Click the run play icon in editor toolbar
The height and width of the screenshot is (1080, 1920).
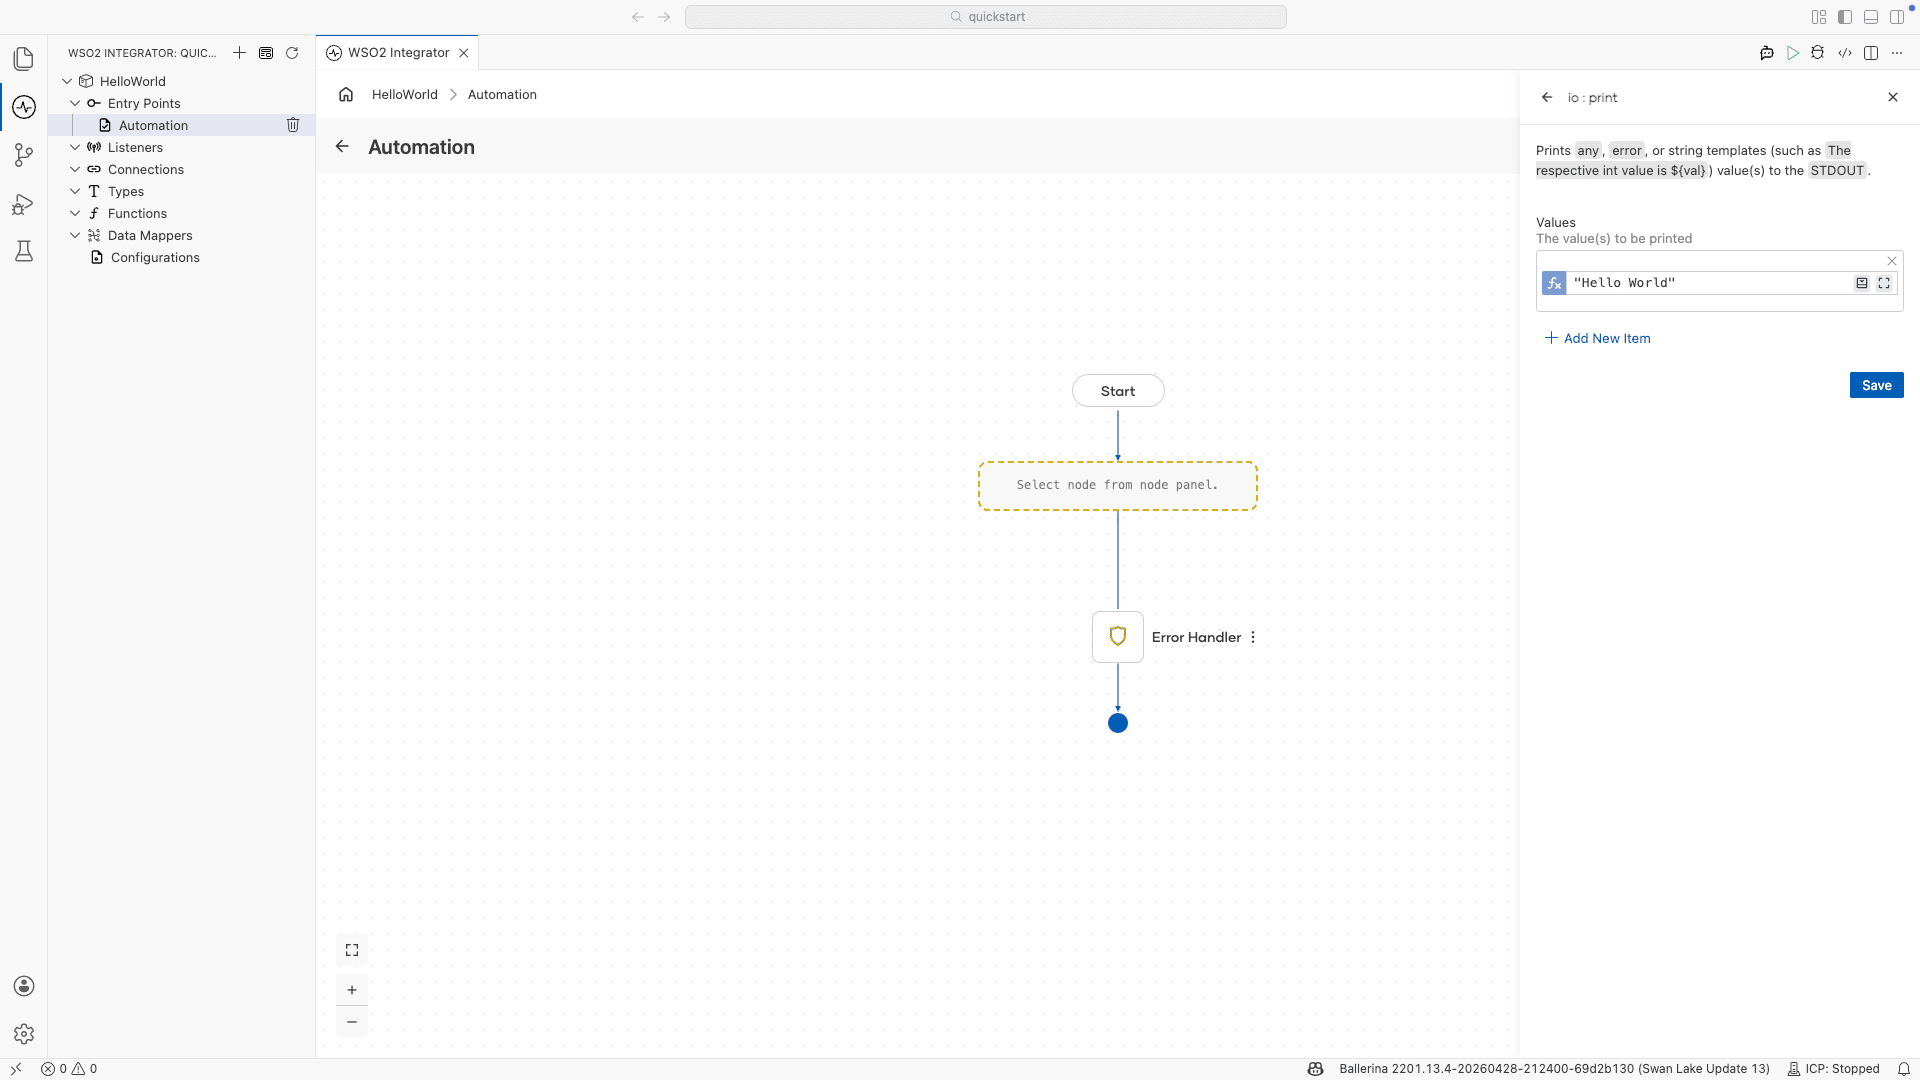1793,53
